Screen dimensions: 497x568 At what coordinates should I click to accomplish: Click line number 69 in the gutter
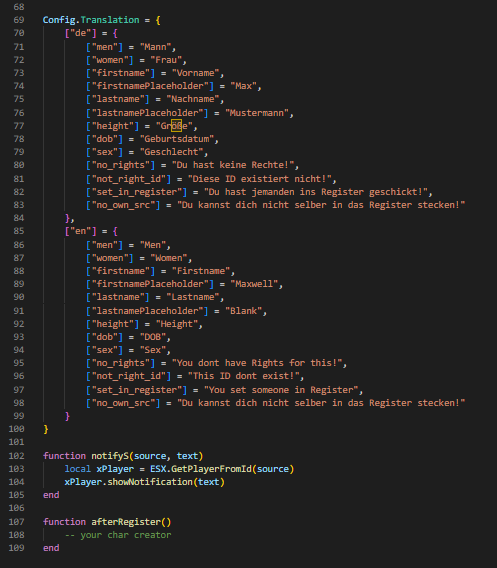(x=19, y=20)
